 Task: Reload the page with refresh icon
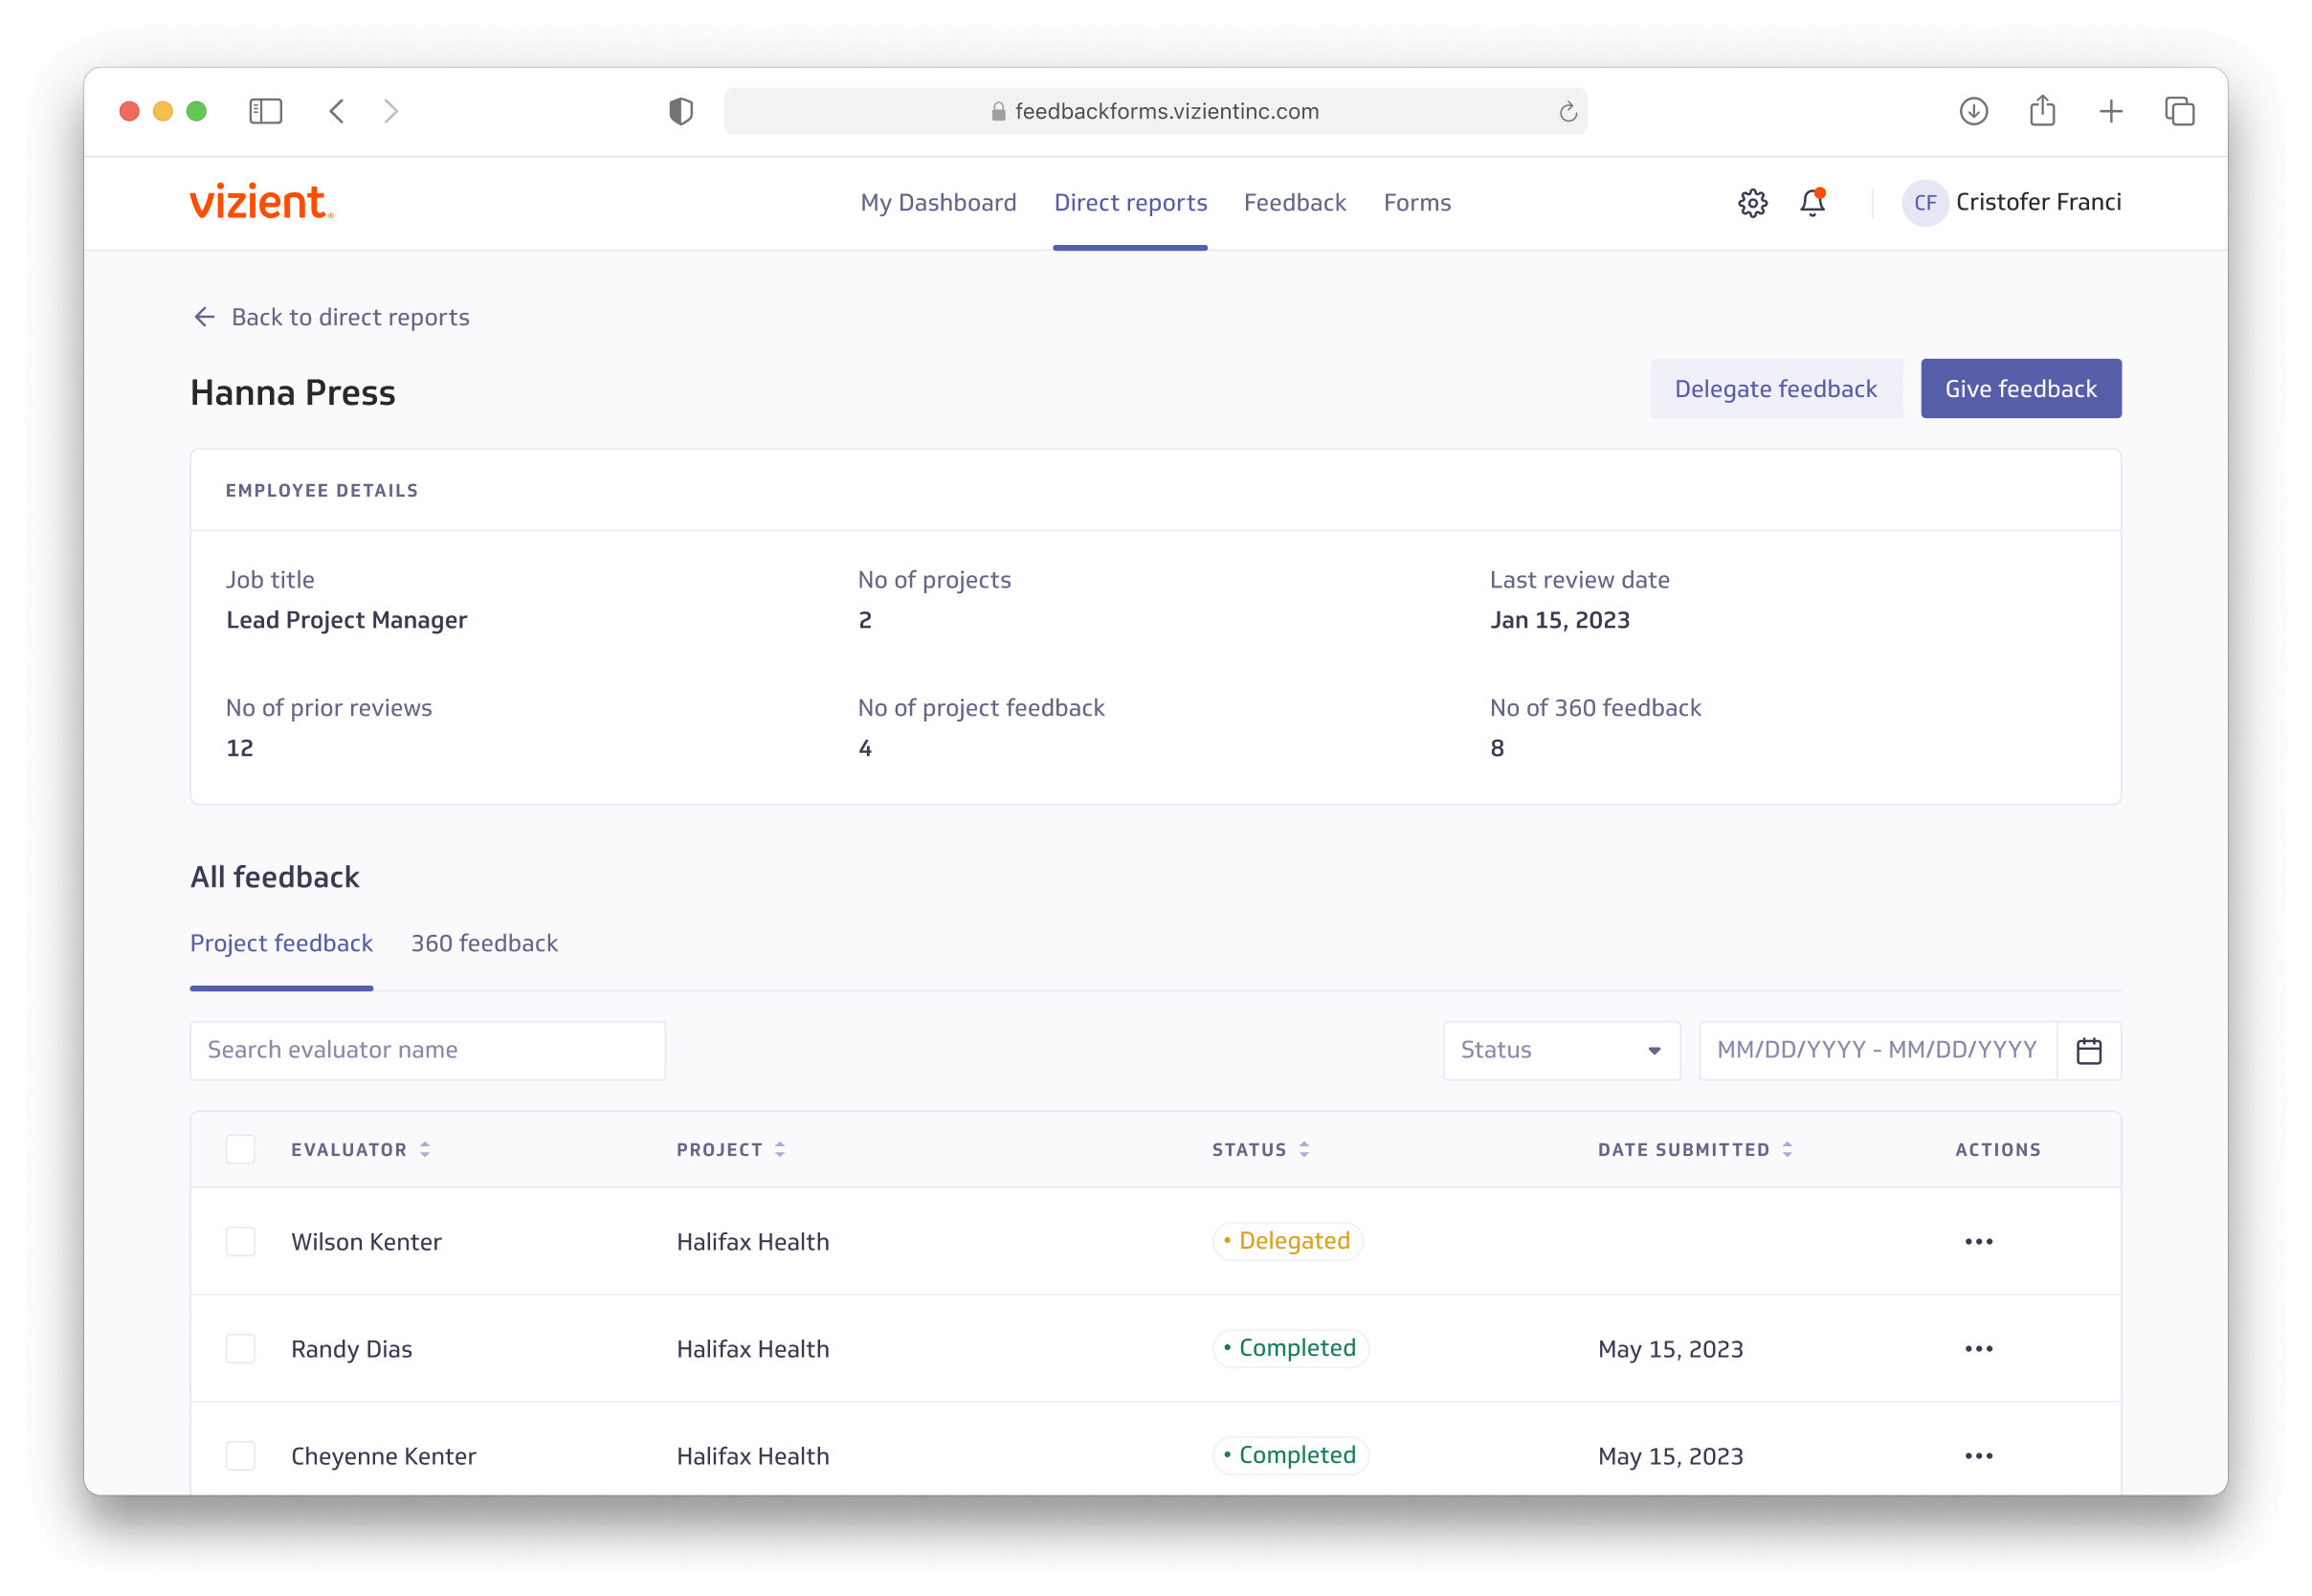coord(1567,112)
